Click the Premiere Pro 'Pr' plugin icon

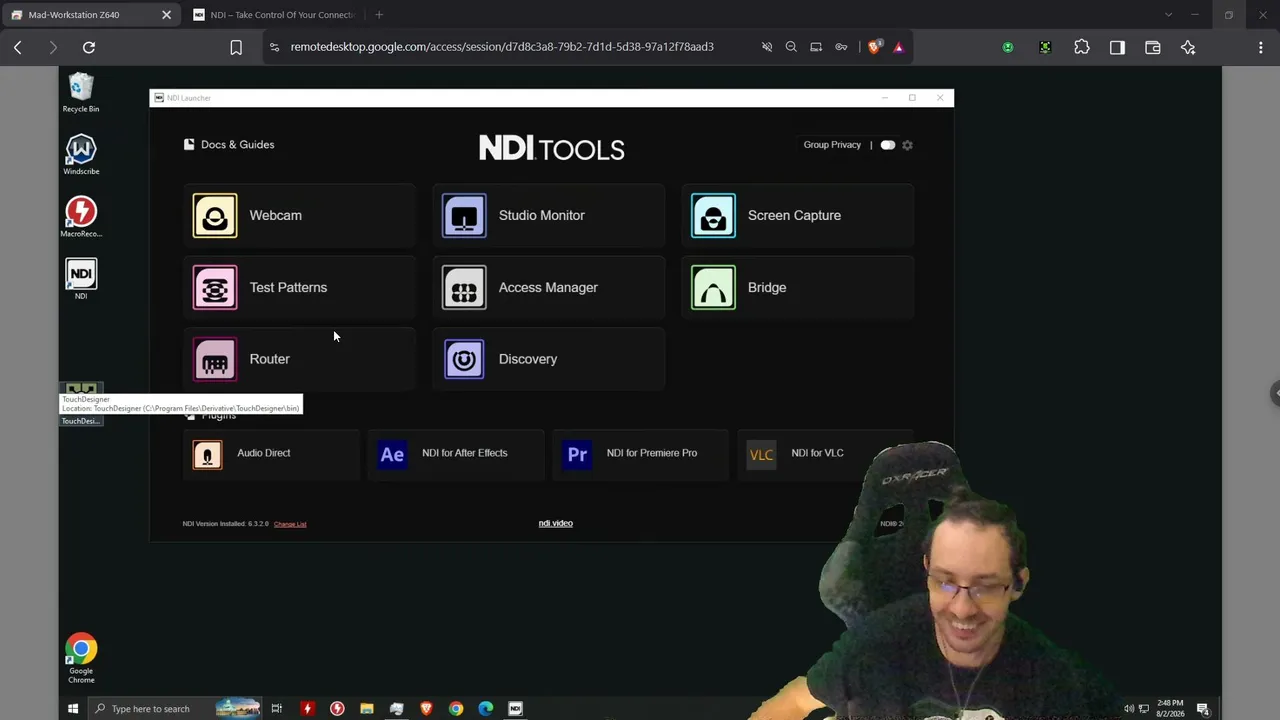point(577,454)
